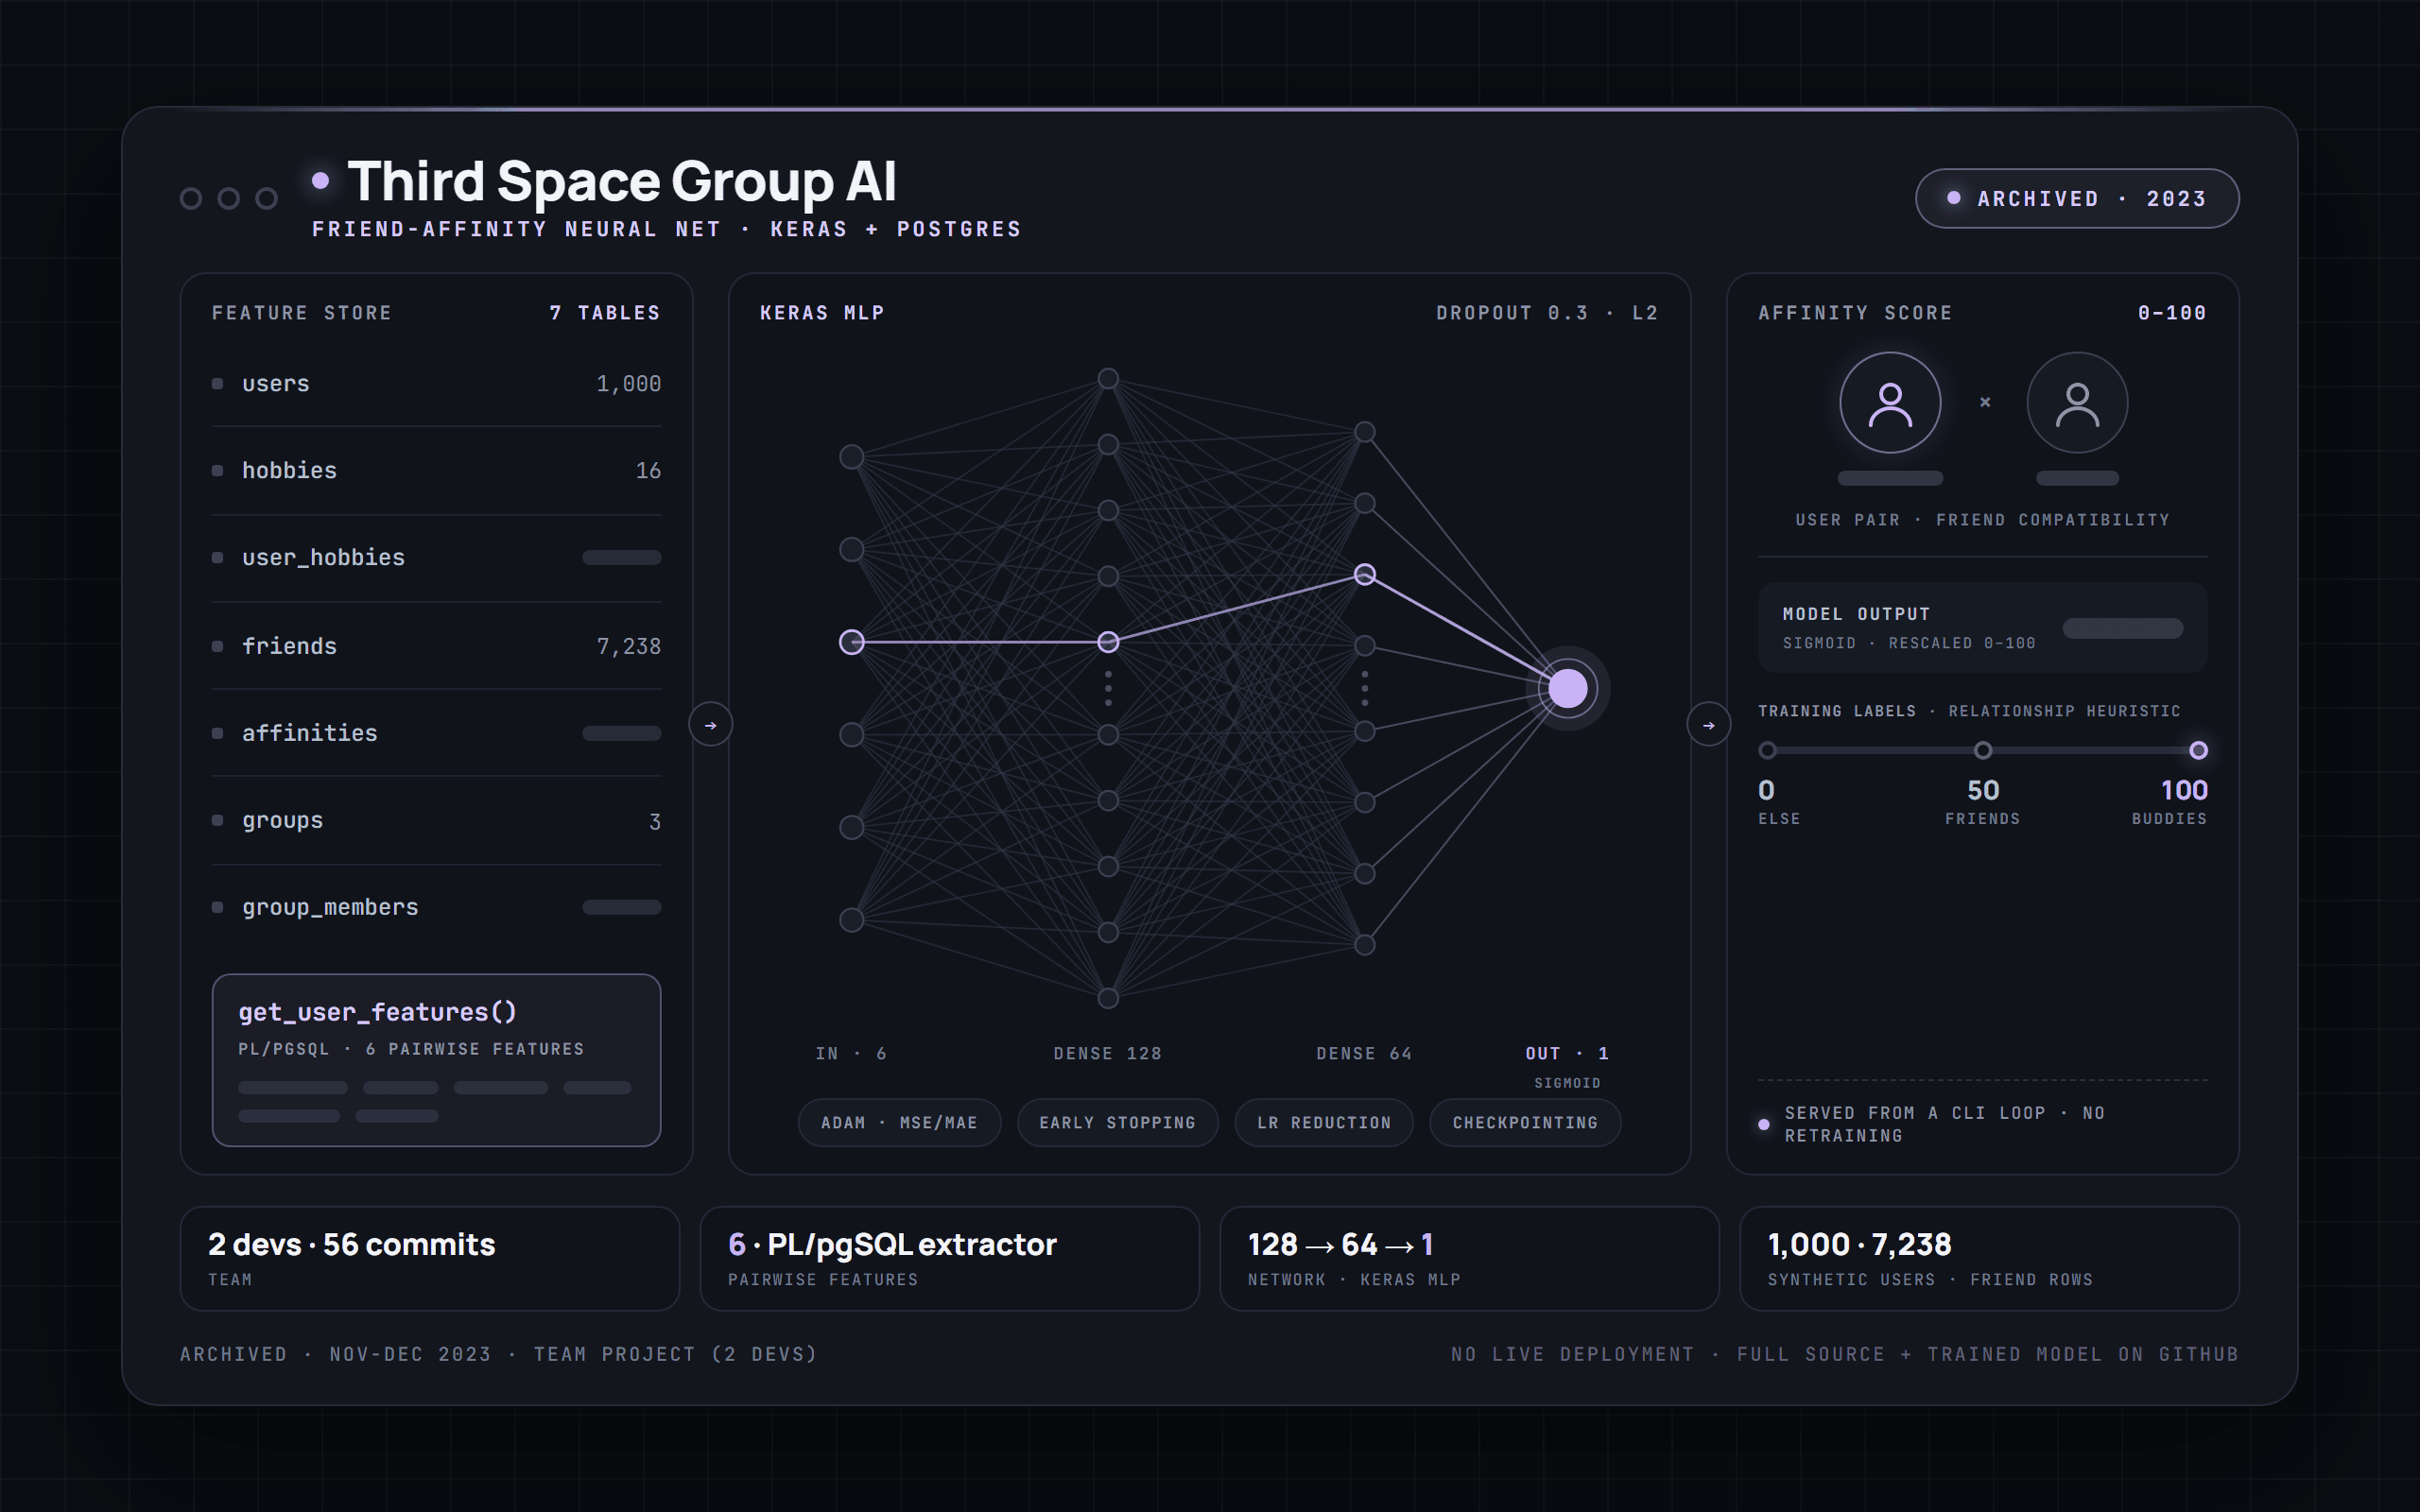
Task: Click the 2 devs · 56 commits stat card
Action: click(429, 1259)
